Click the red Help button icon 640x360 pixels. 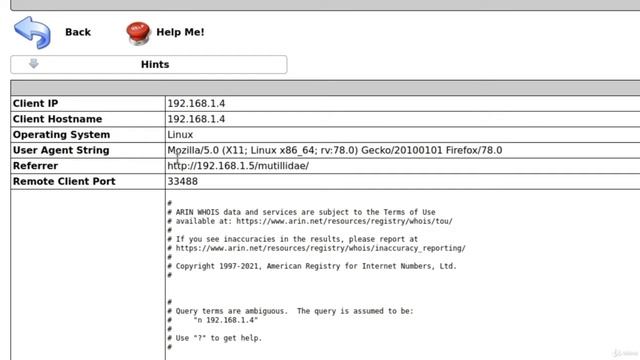pos(138,33)
